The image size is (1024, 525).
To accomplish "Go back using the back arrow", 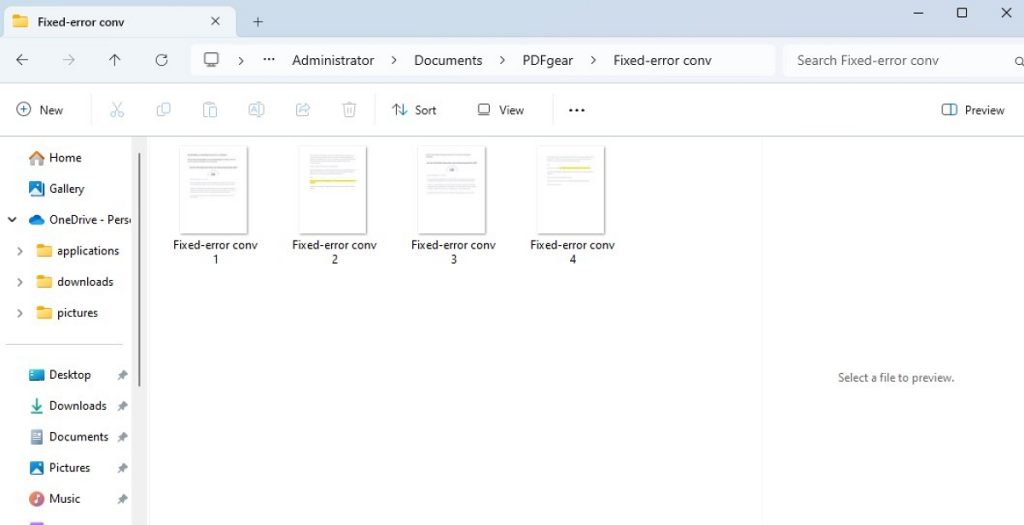I will click(x=22, y=60).
